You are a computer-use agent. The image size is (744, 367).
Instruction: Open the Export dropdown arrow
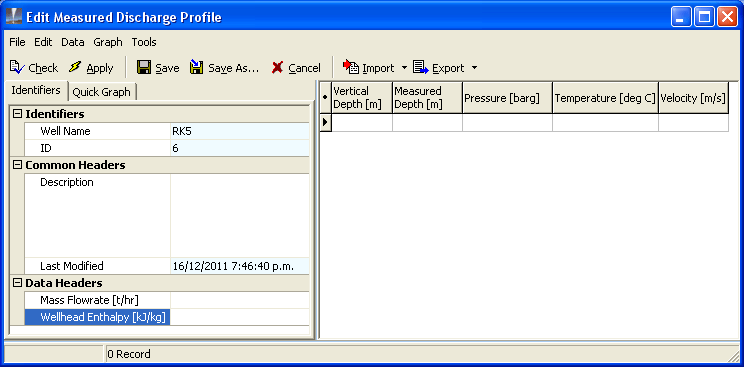474,68
